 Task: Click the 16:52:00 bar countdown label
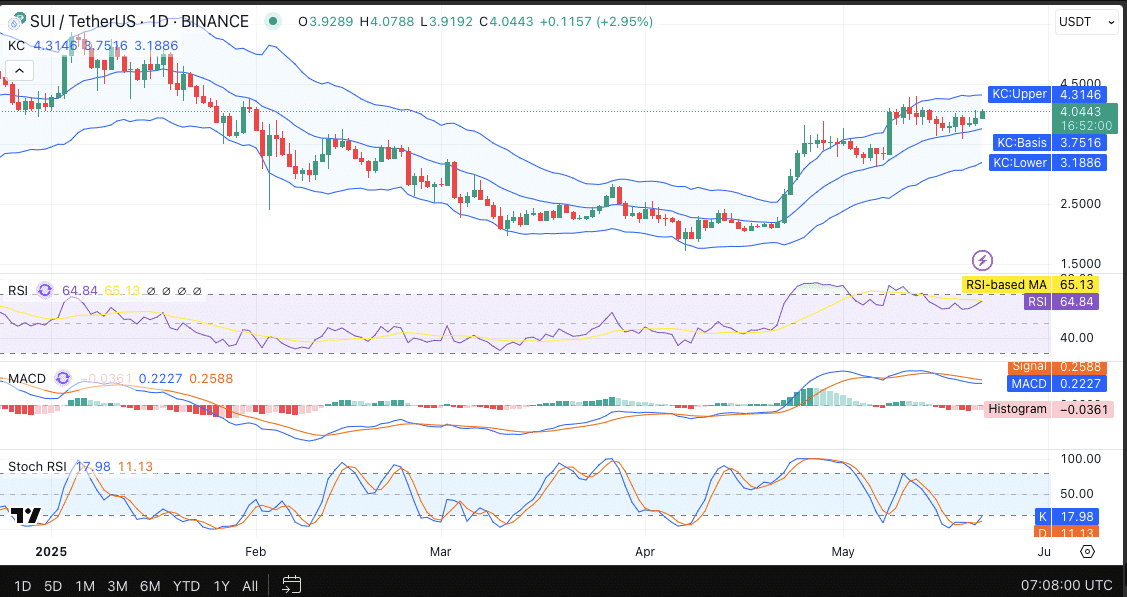[1085, 126]
